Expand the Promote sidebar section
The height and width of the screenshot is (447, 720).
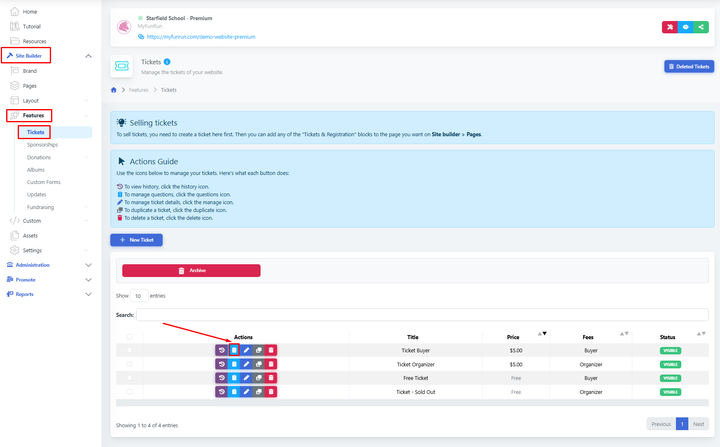point(88,280)
